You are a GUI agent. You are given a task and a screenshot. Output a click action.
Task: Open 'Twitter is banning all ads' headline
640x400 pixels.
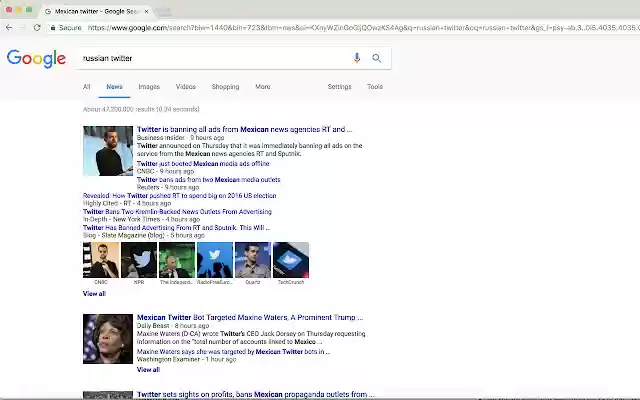click(x=244, y=129)
